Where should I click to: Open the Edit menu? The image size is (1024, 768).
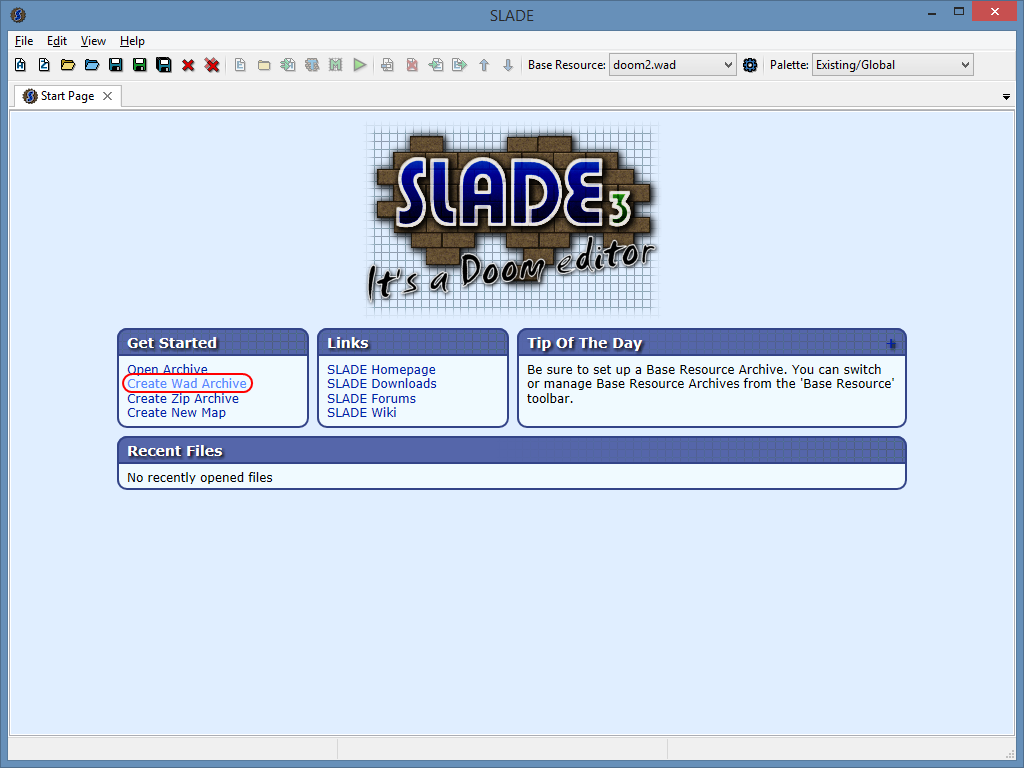57,40
